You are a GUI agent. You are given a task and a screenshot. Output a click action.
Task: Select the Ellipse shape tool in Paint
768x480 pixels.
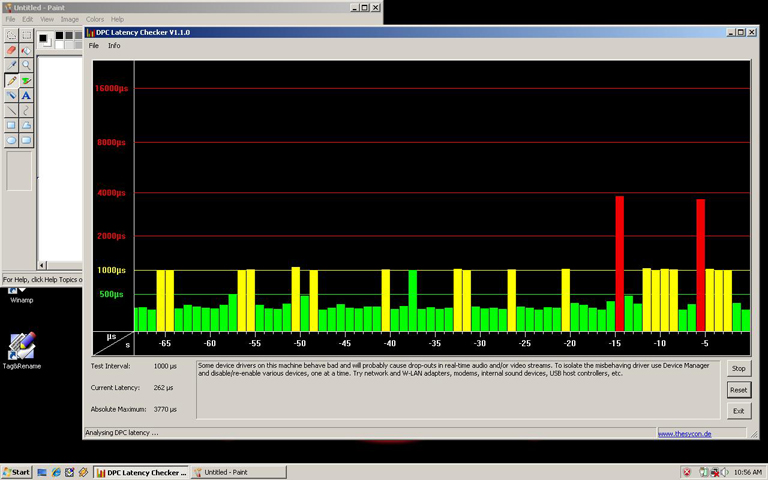point(11,141)
